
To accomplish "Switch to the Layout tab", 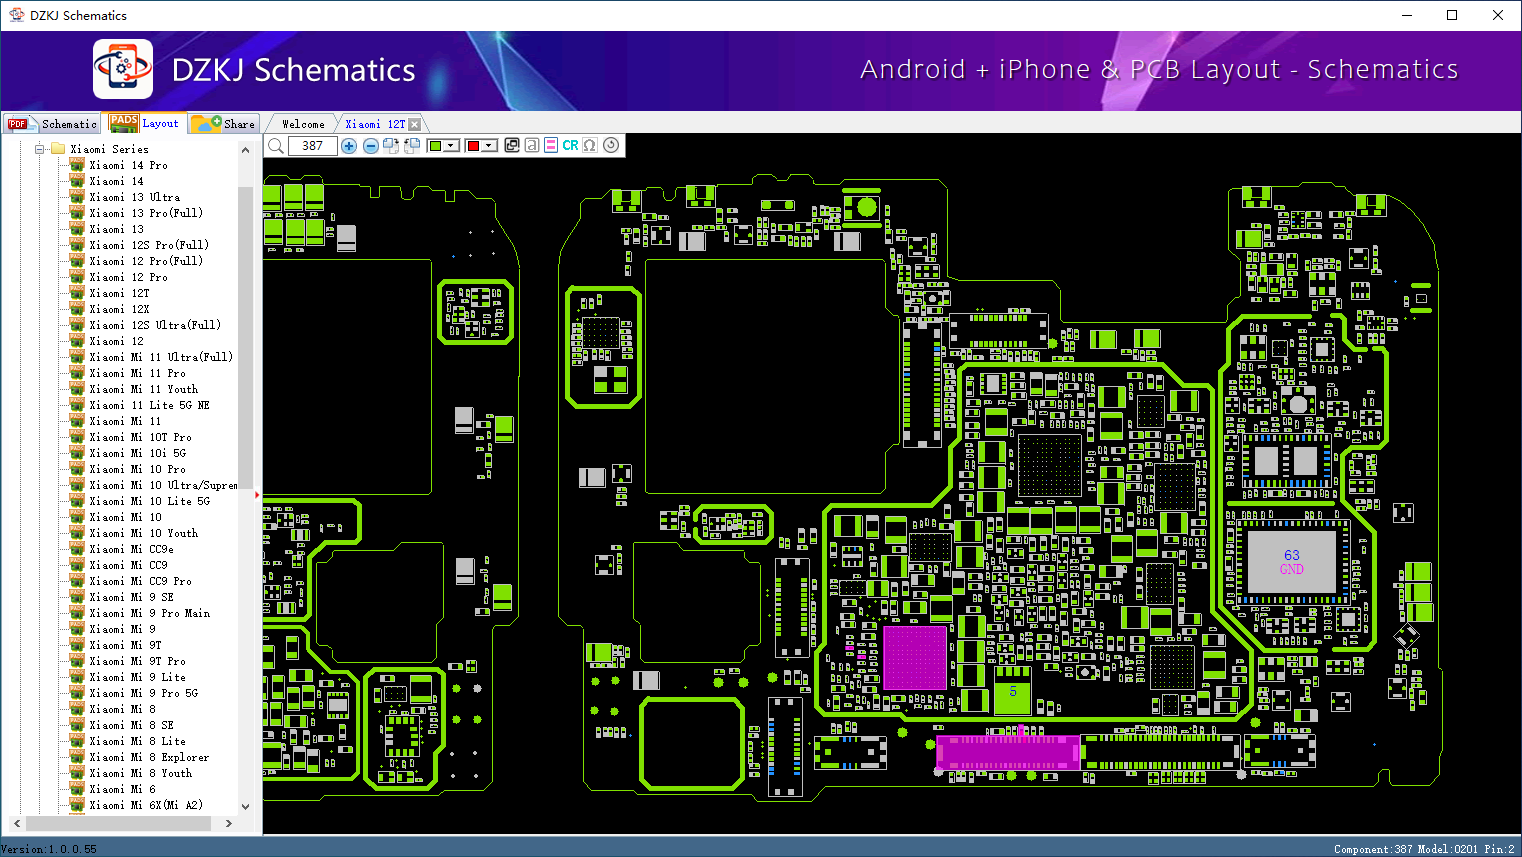I will pyautogui.click(x=145, y=123).
